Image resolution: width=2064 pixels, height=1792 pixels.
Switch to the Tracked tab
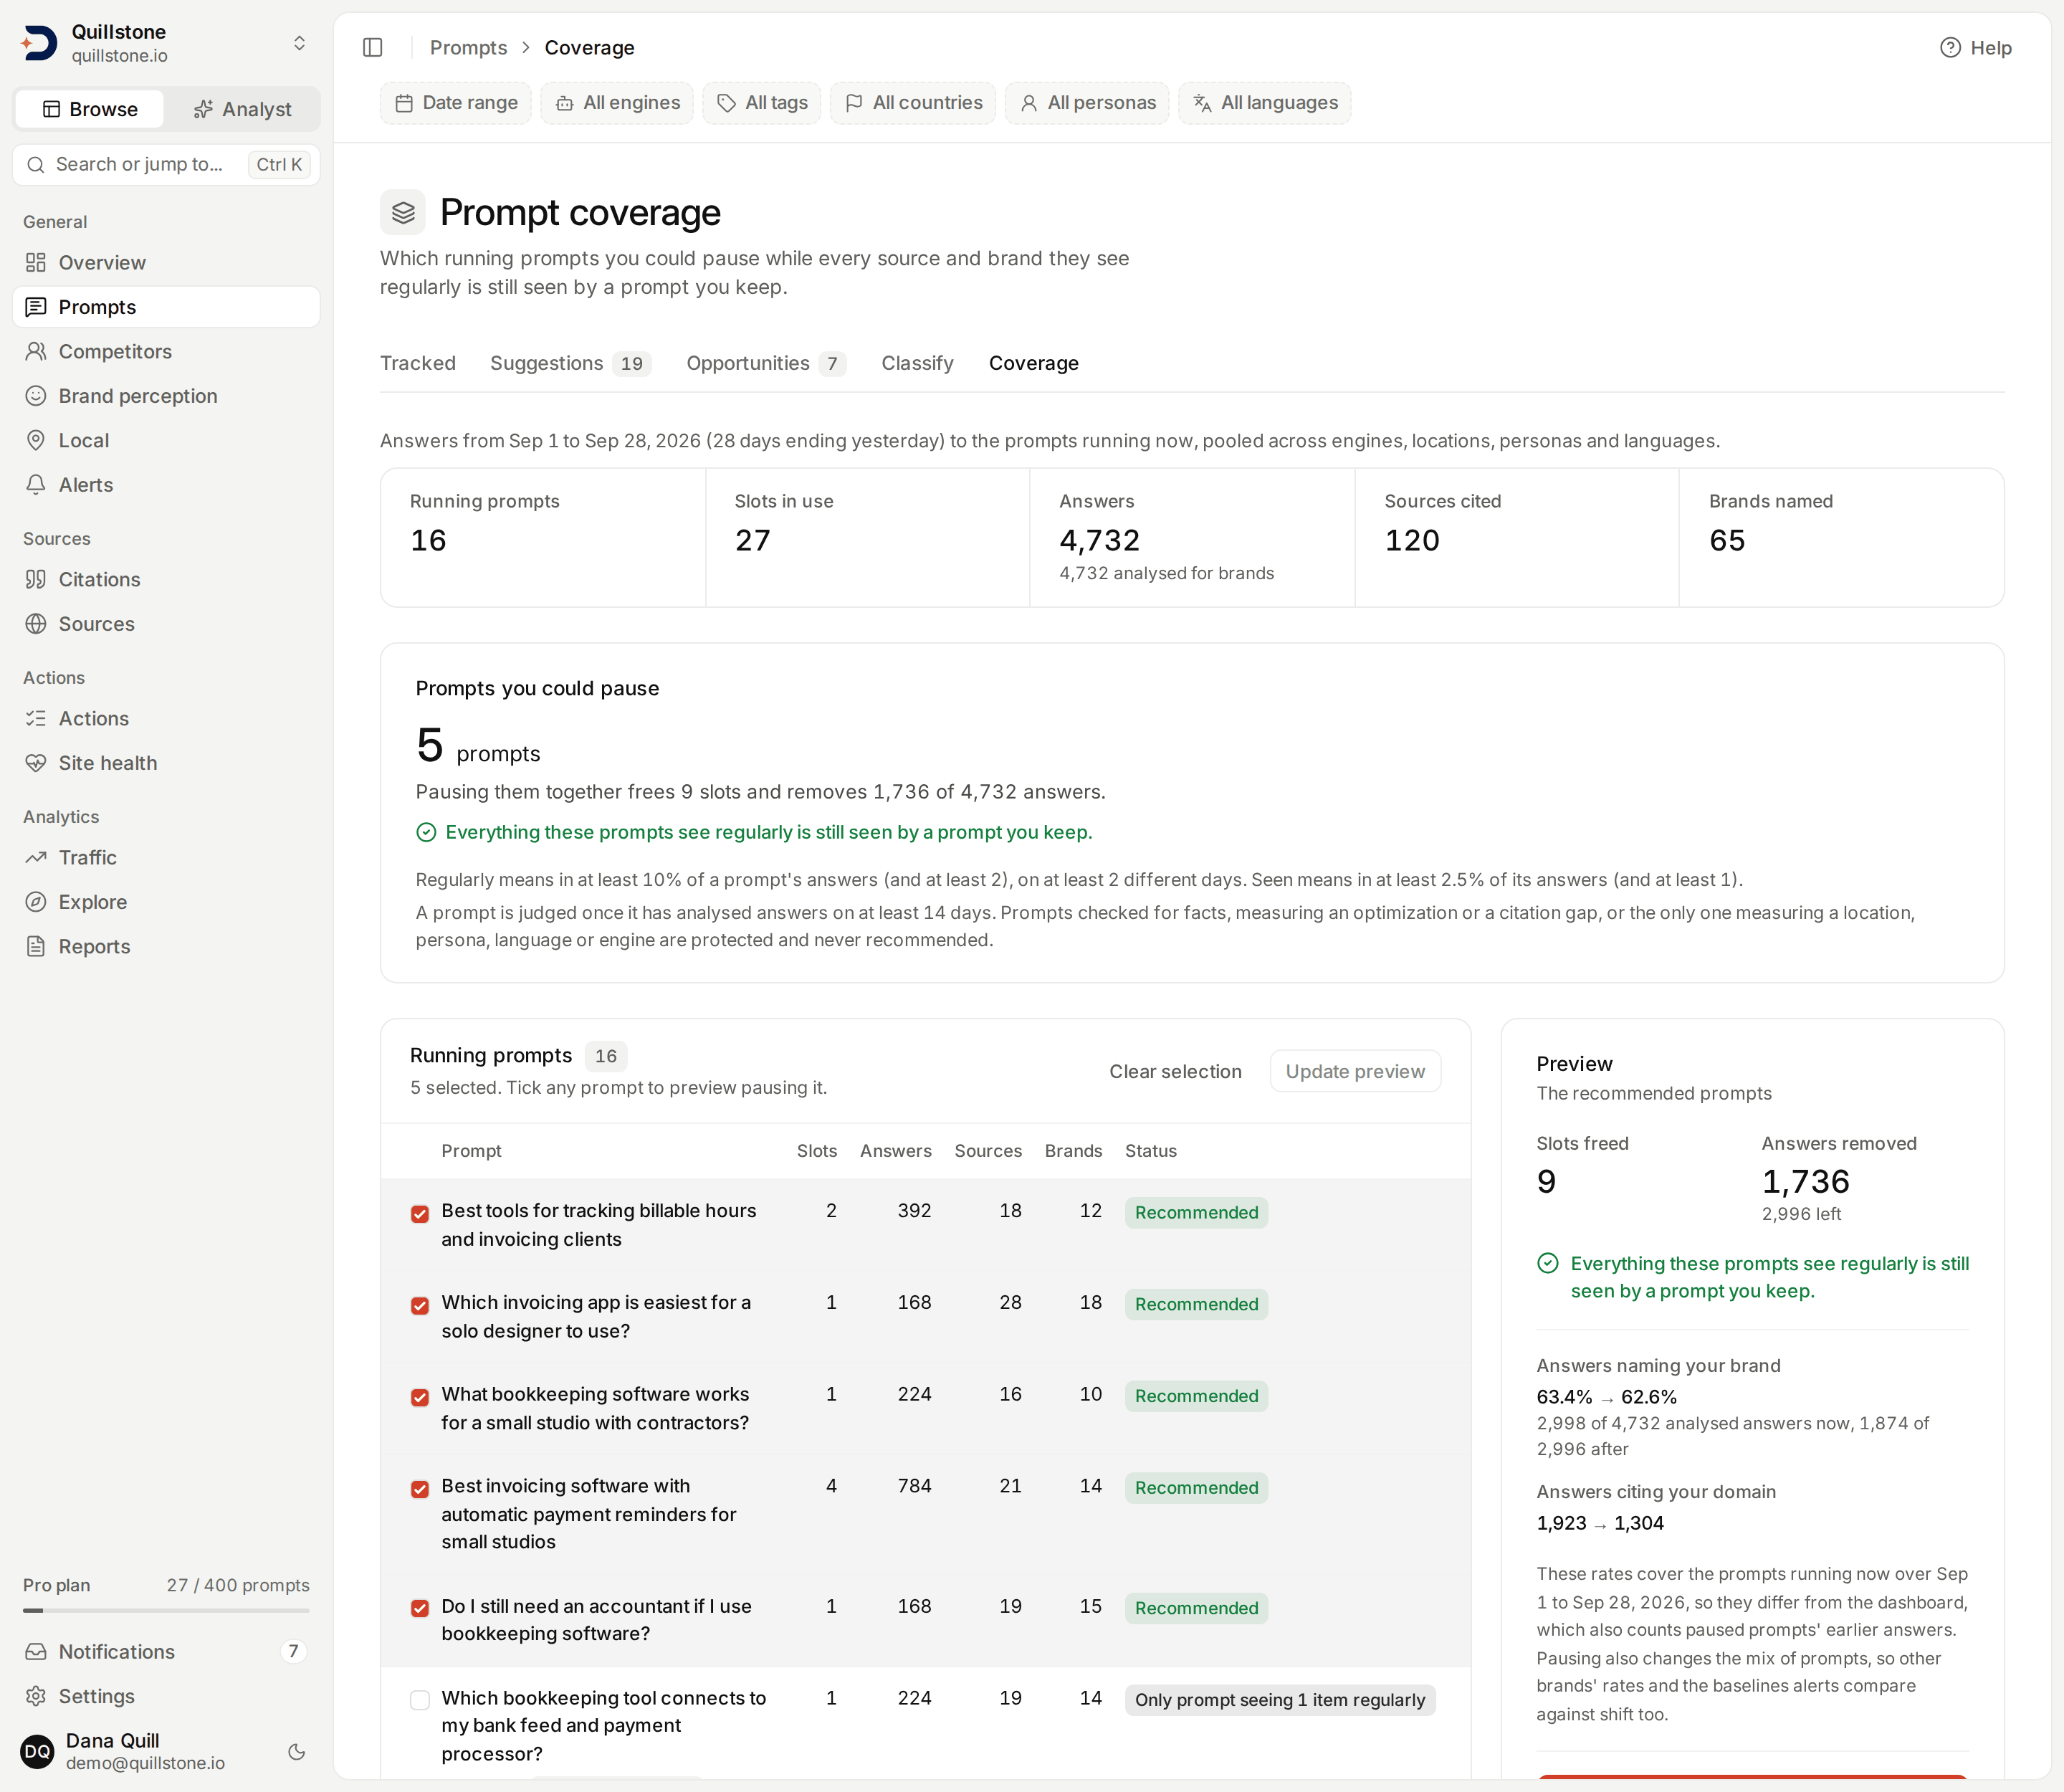coord(418,363)
